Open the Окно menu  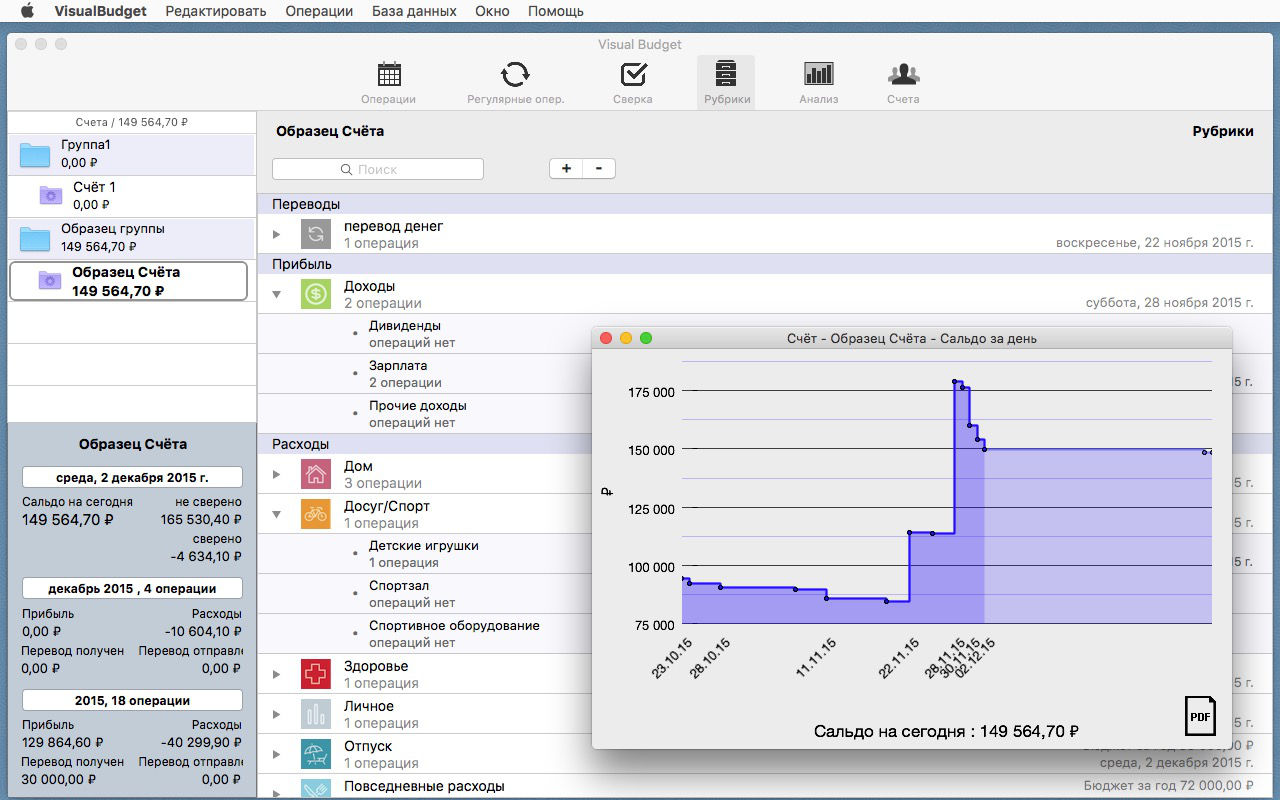[x=492, y=11]
